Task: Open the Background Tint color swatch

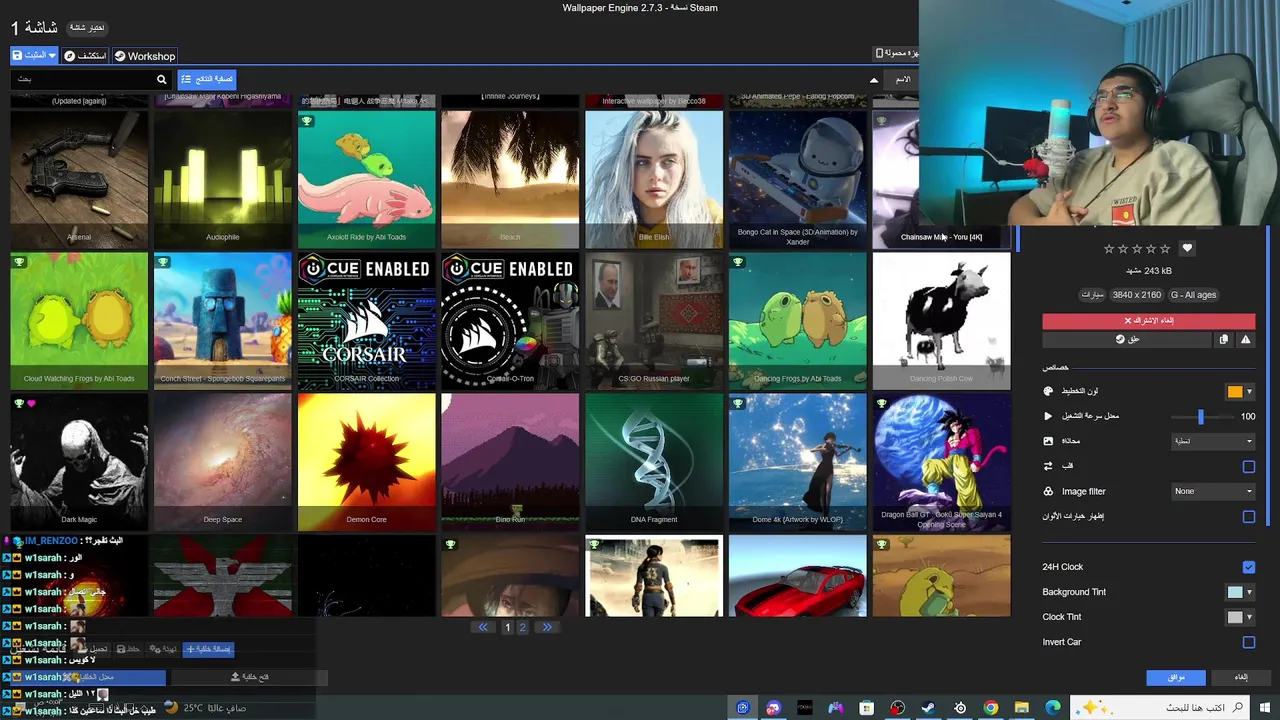Action: pos(1235,592)
